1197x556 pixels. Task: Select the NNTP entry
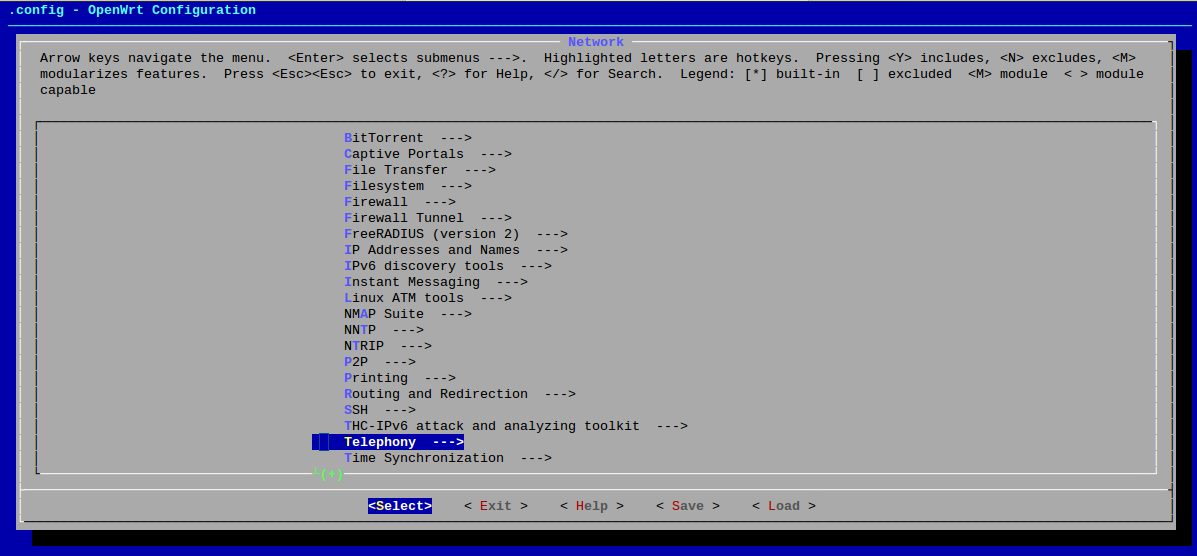[x=384, y=331]
